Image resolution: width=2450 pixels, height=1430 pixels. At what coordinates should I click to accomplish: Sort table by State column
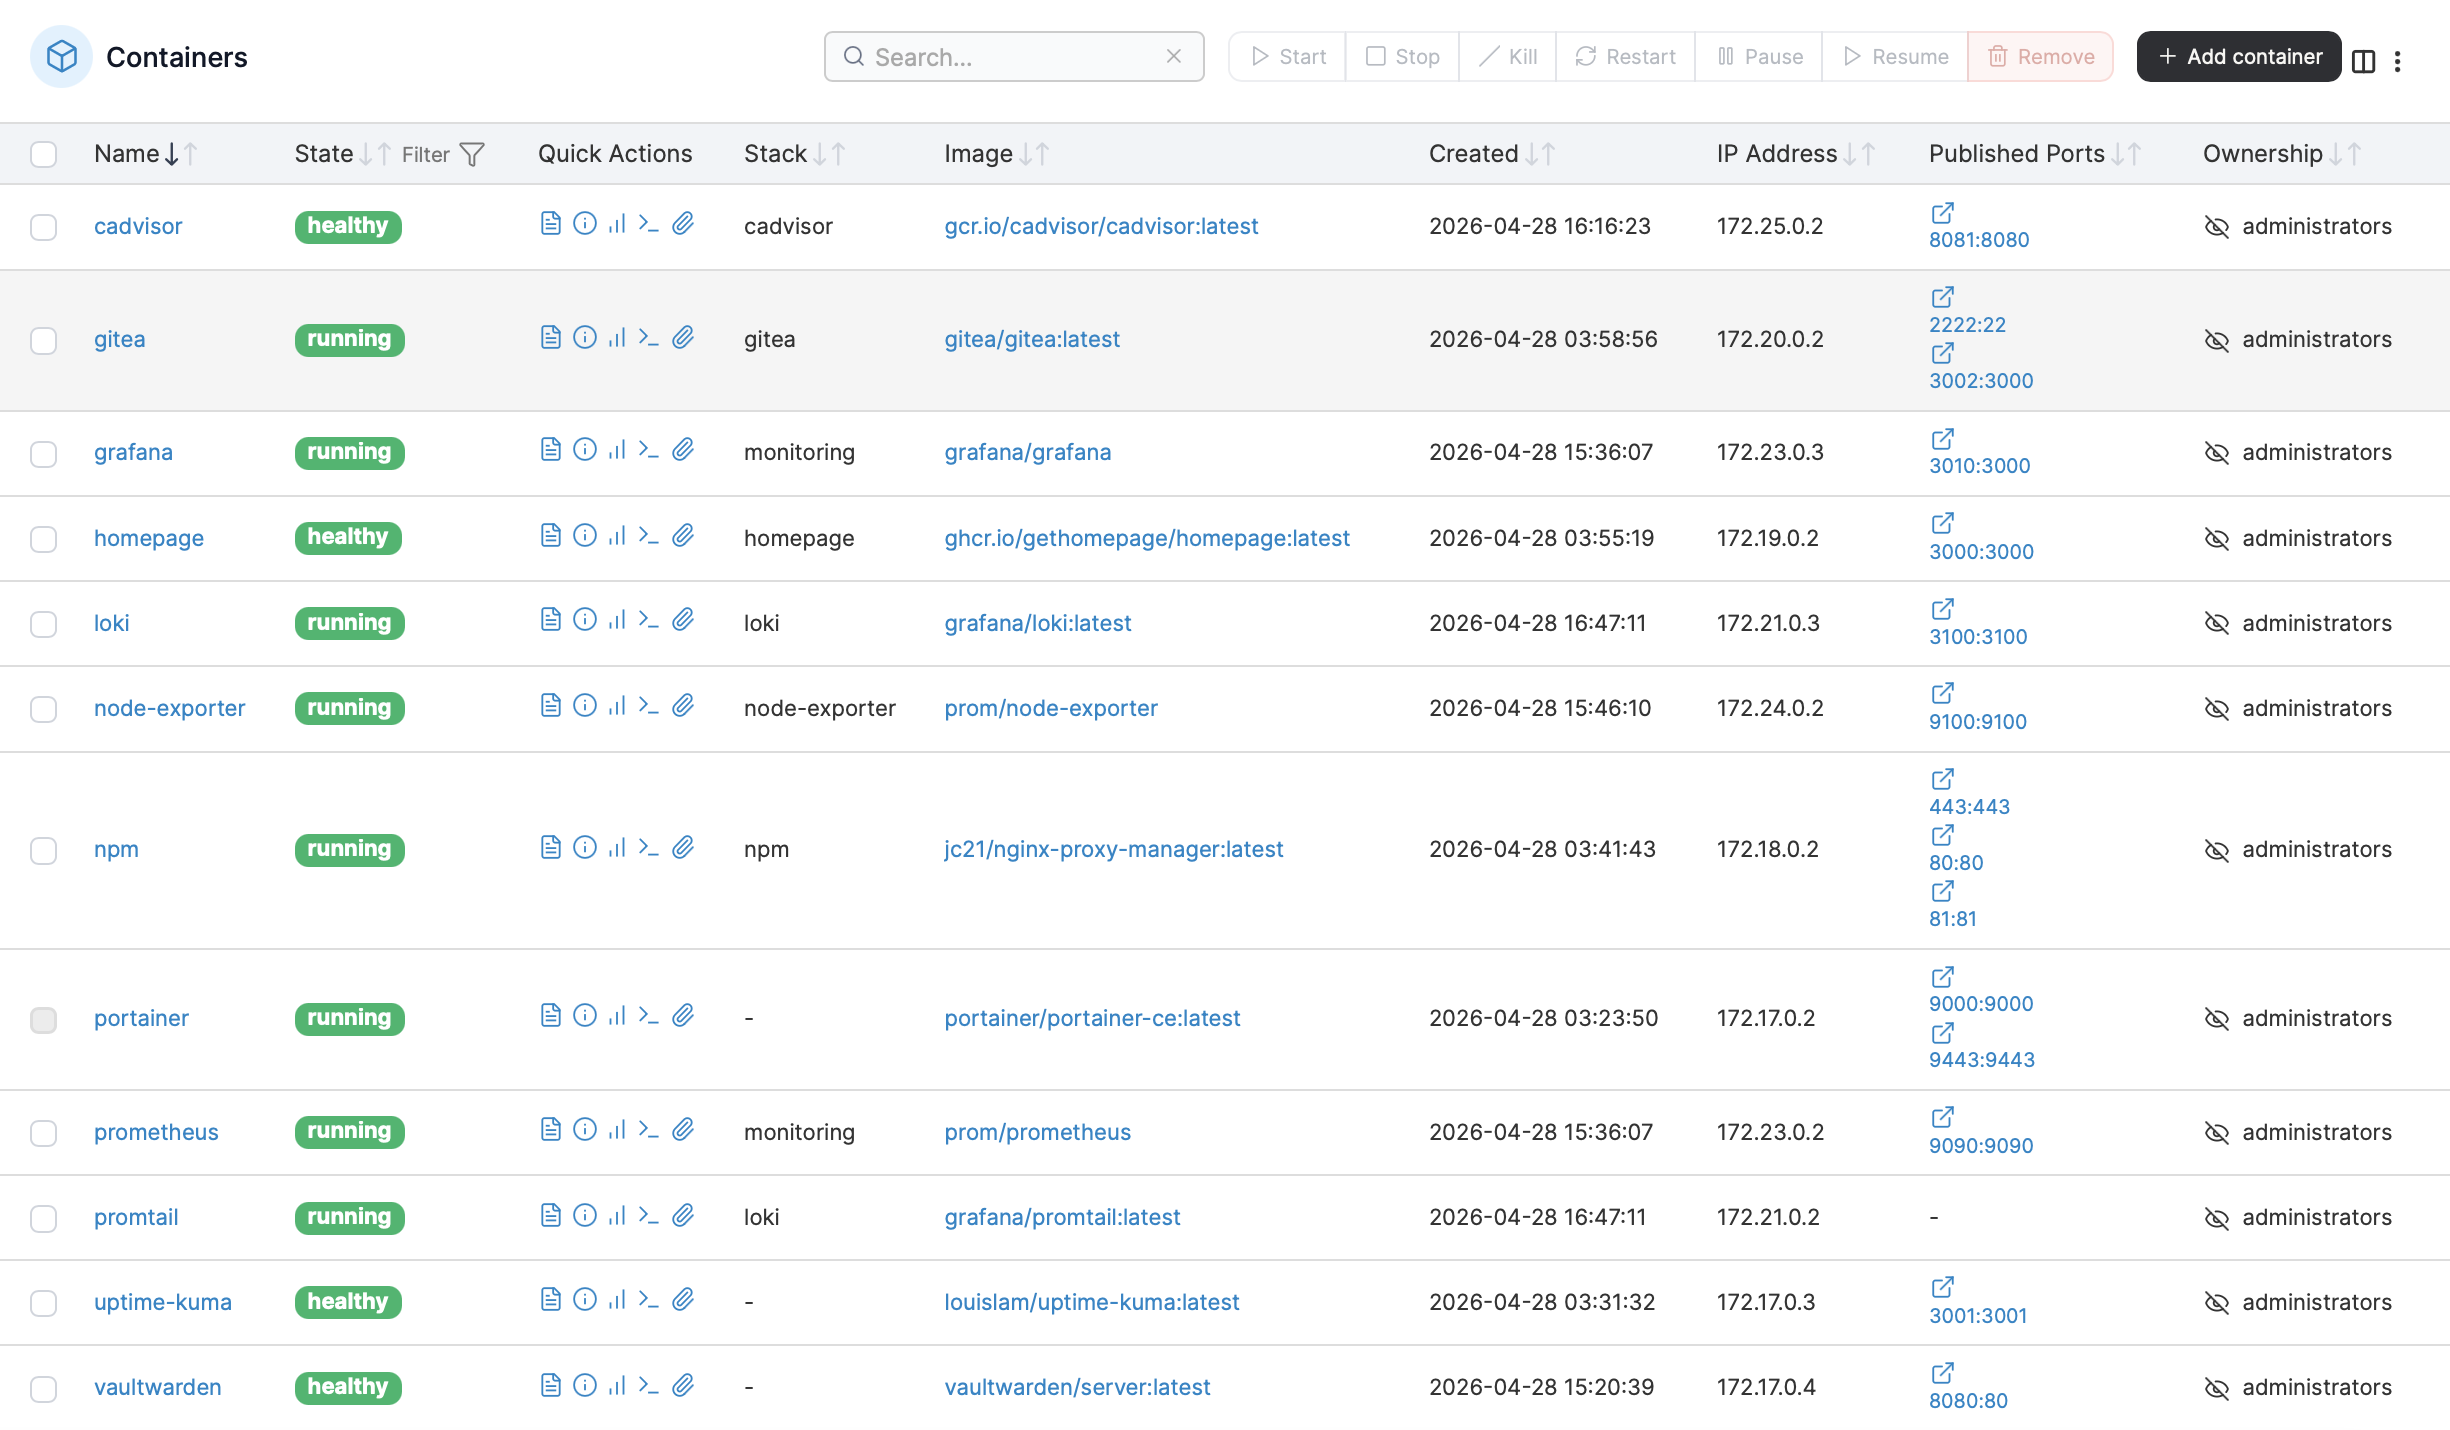point(342,154)
